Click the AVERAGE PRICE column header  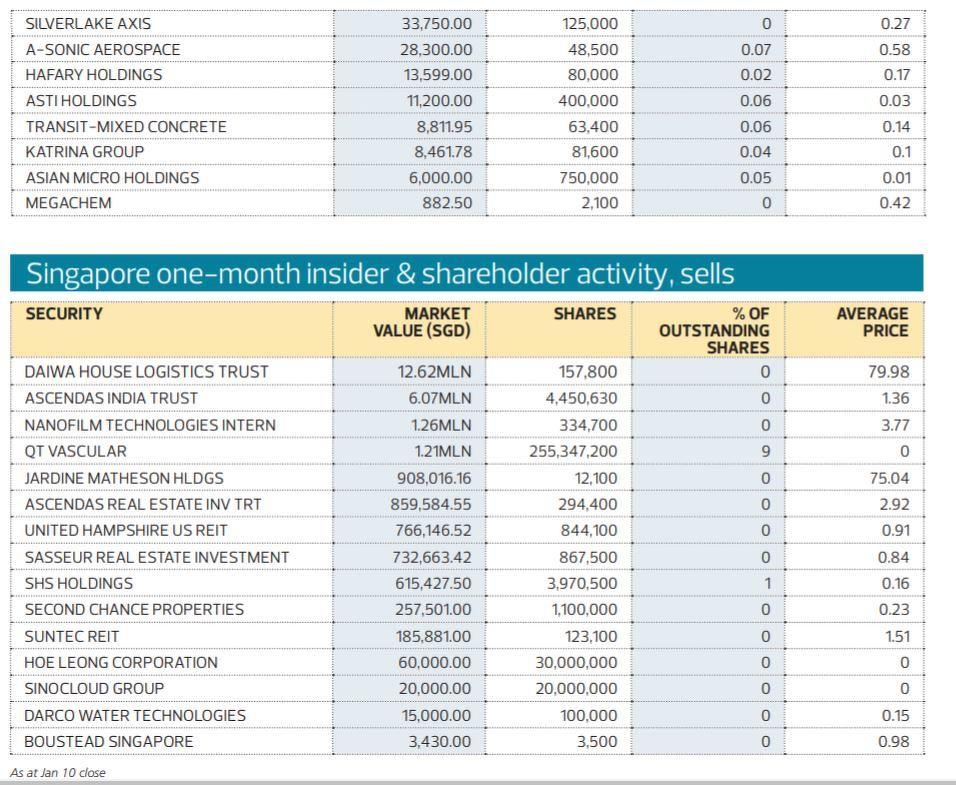coord(872,322)
